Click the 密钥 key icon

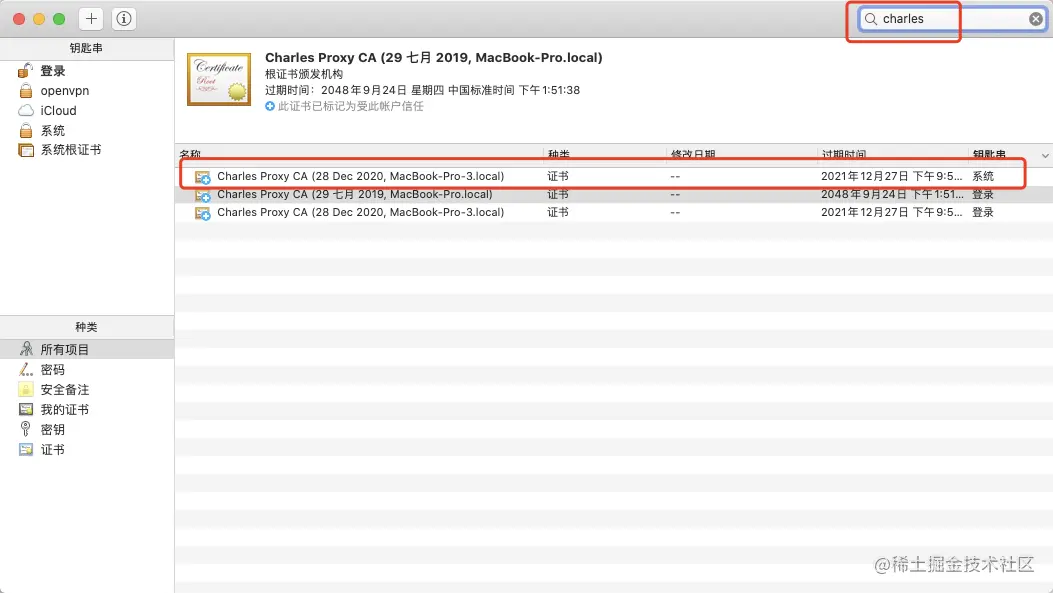point(26,428)
